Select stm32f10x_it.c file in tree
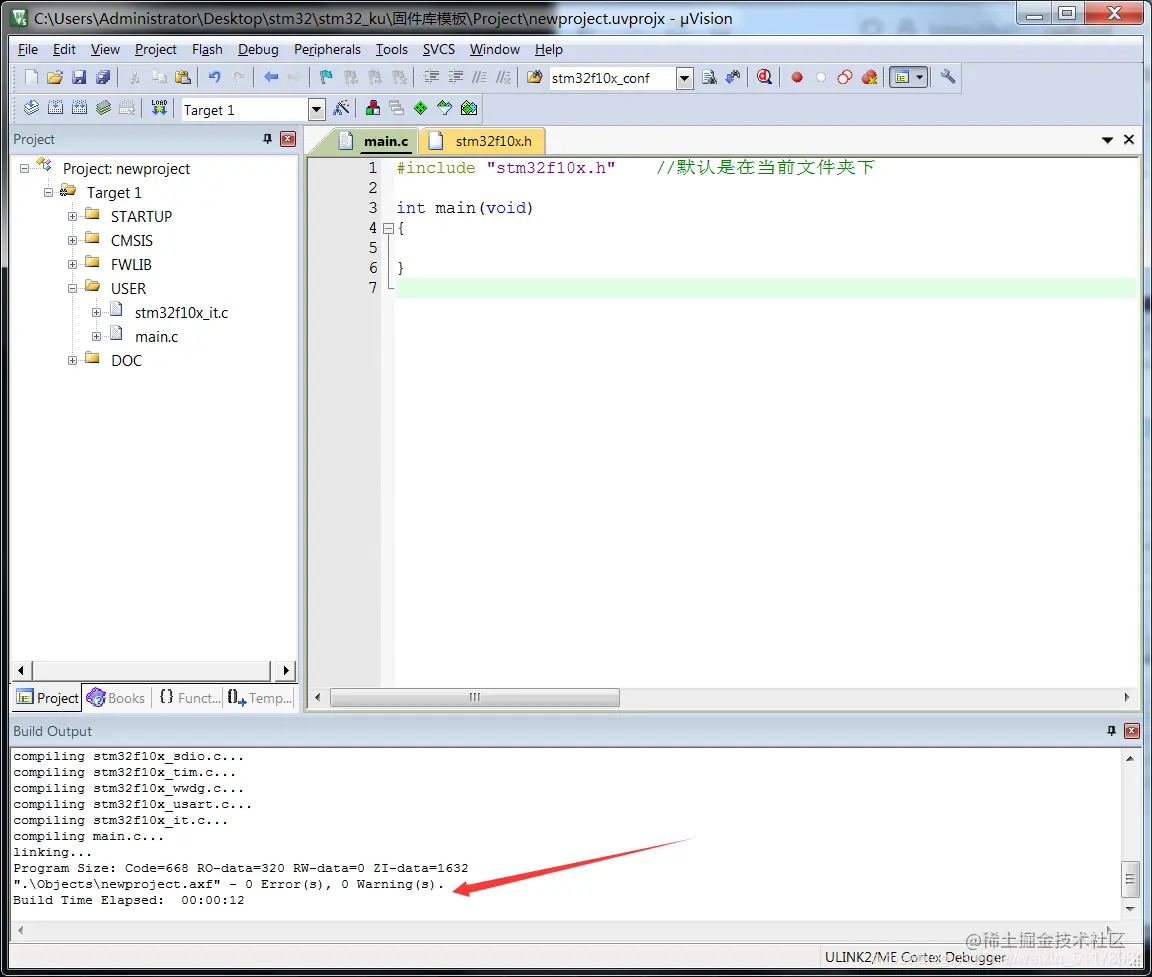This screenshot has height=977, width=1152. pyautogui.click(x=181, y=312)
